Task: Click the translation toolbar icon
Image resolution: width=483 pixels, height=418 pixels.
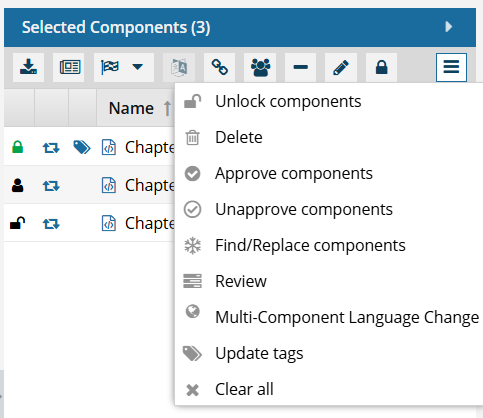Action: [x=179, y=67]
